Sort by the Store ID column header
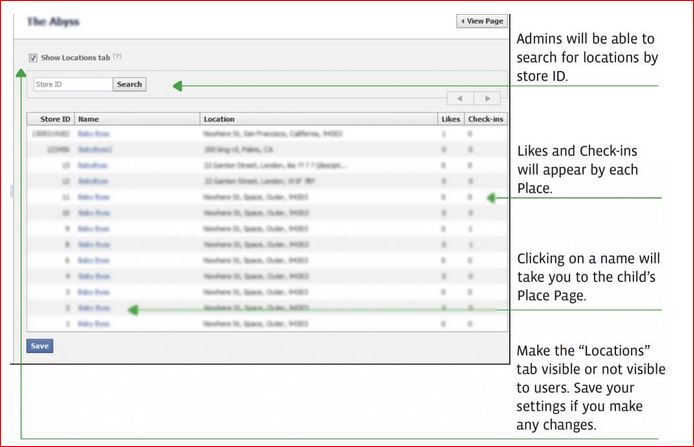The image size is (694, 447). pos(51,119)
